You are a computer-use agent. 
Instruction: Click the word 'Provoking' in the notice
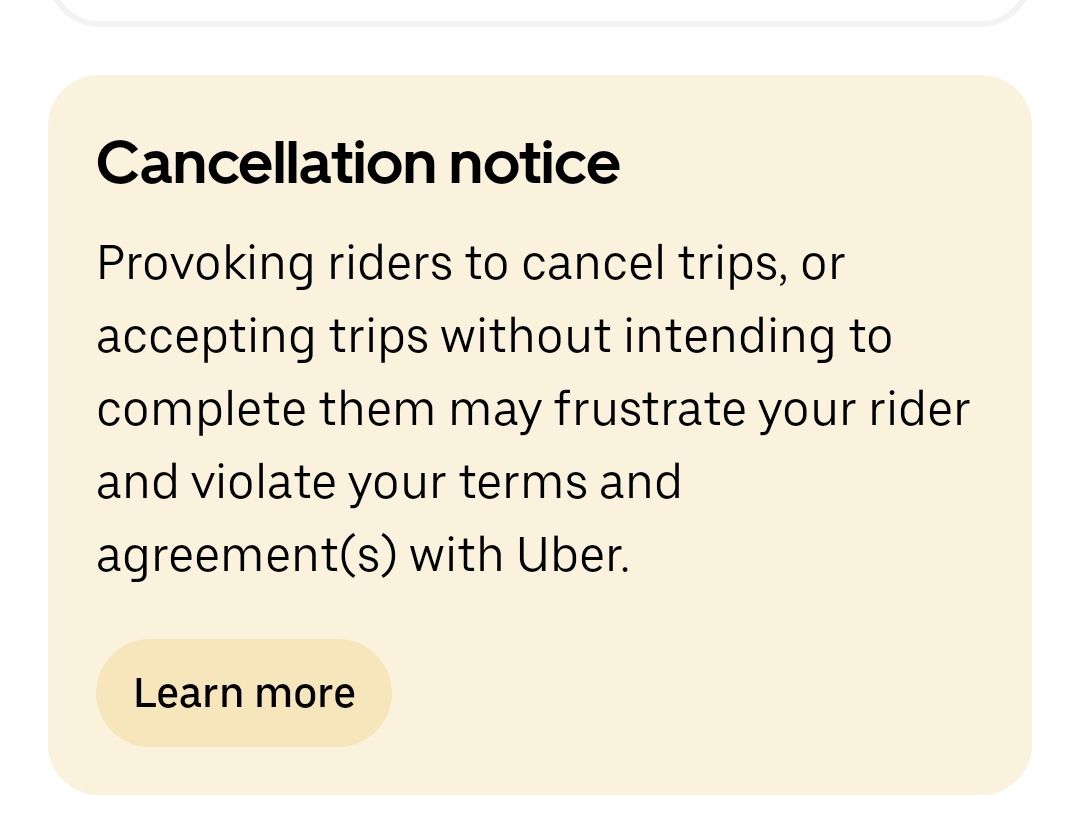click(205, 265)
